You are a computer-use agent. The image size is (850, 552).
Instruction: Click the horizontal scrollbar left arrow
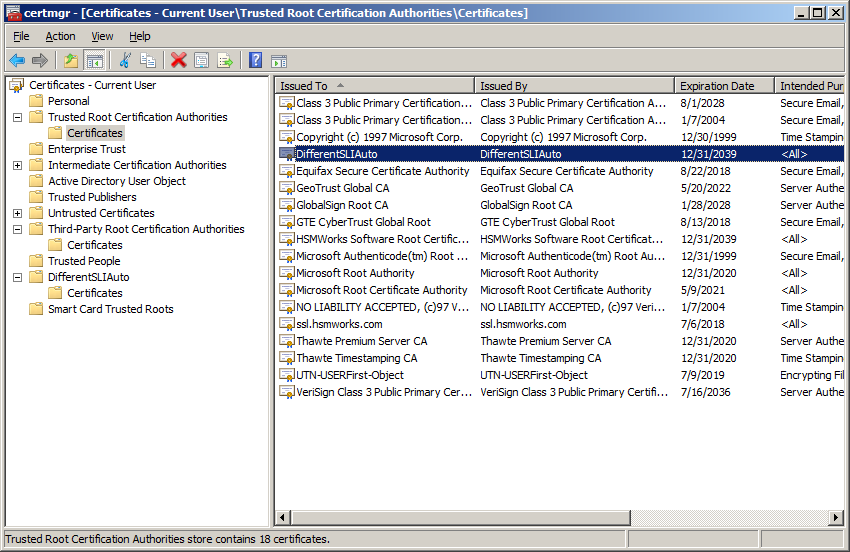point(282,517)
